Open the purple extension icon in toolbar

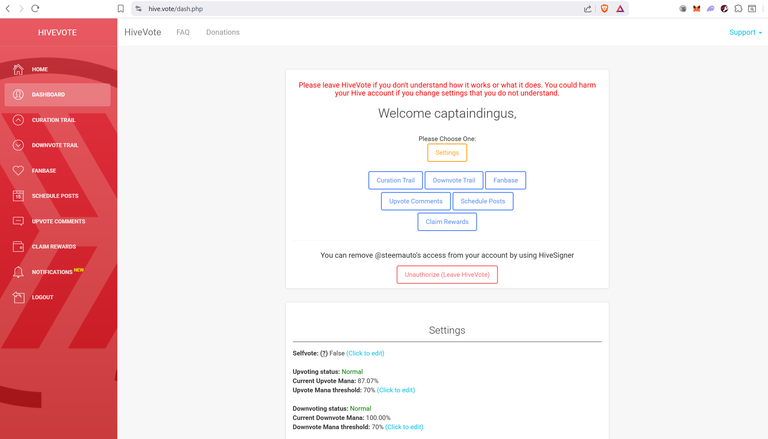coord(710,9)
